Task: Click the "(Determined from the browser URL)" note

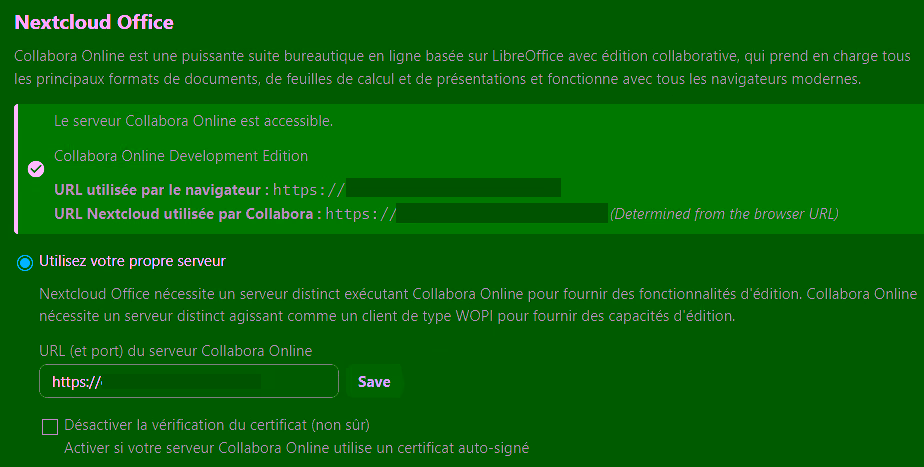Action: [x=724, y=213]
